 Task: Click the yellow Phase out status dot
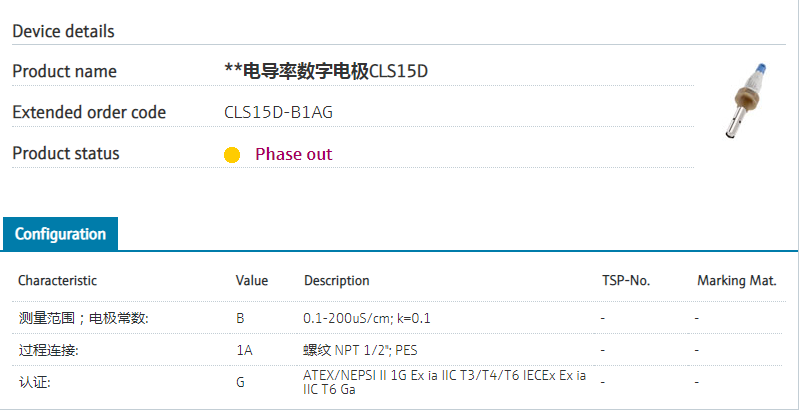point(232,155)
